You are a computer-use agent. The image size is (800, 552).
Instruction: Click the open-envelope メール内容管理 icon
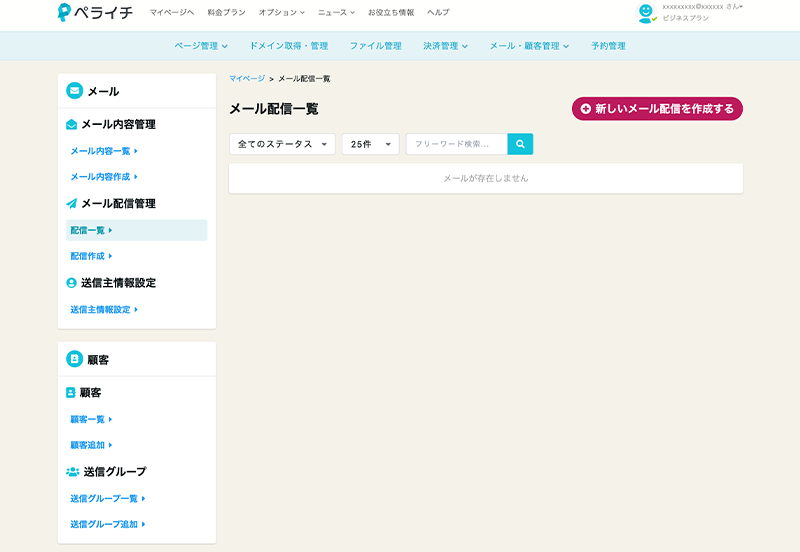point(71,125)
